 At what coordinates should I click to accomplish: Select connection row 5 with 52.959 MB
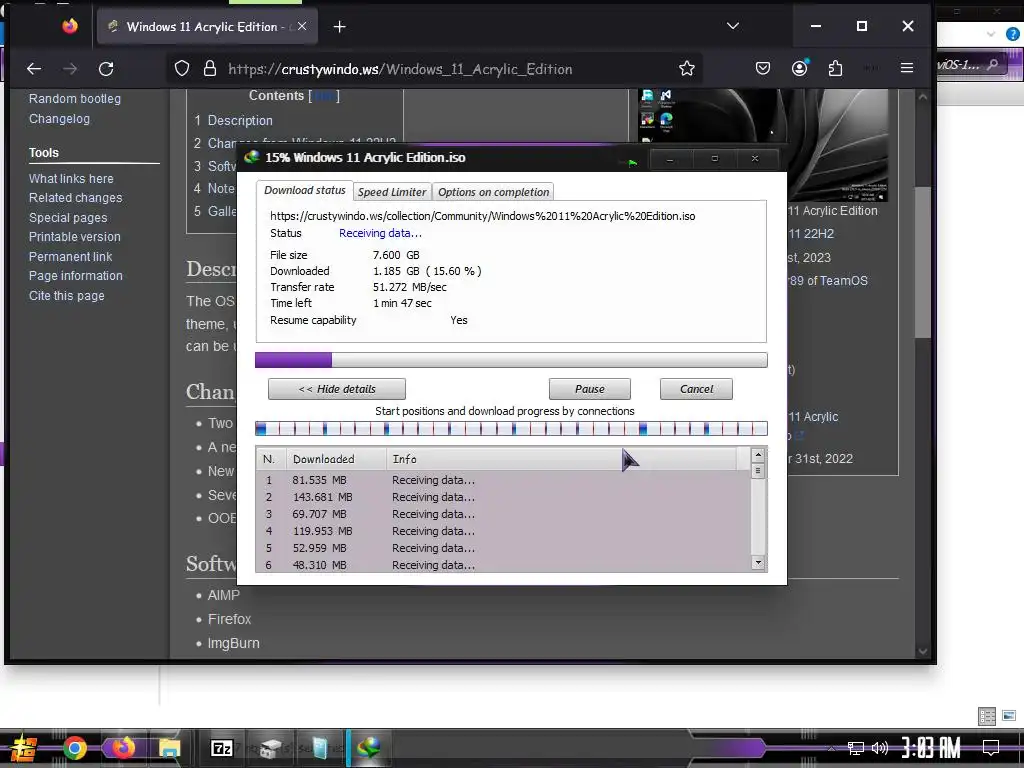pos(504,548)
